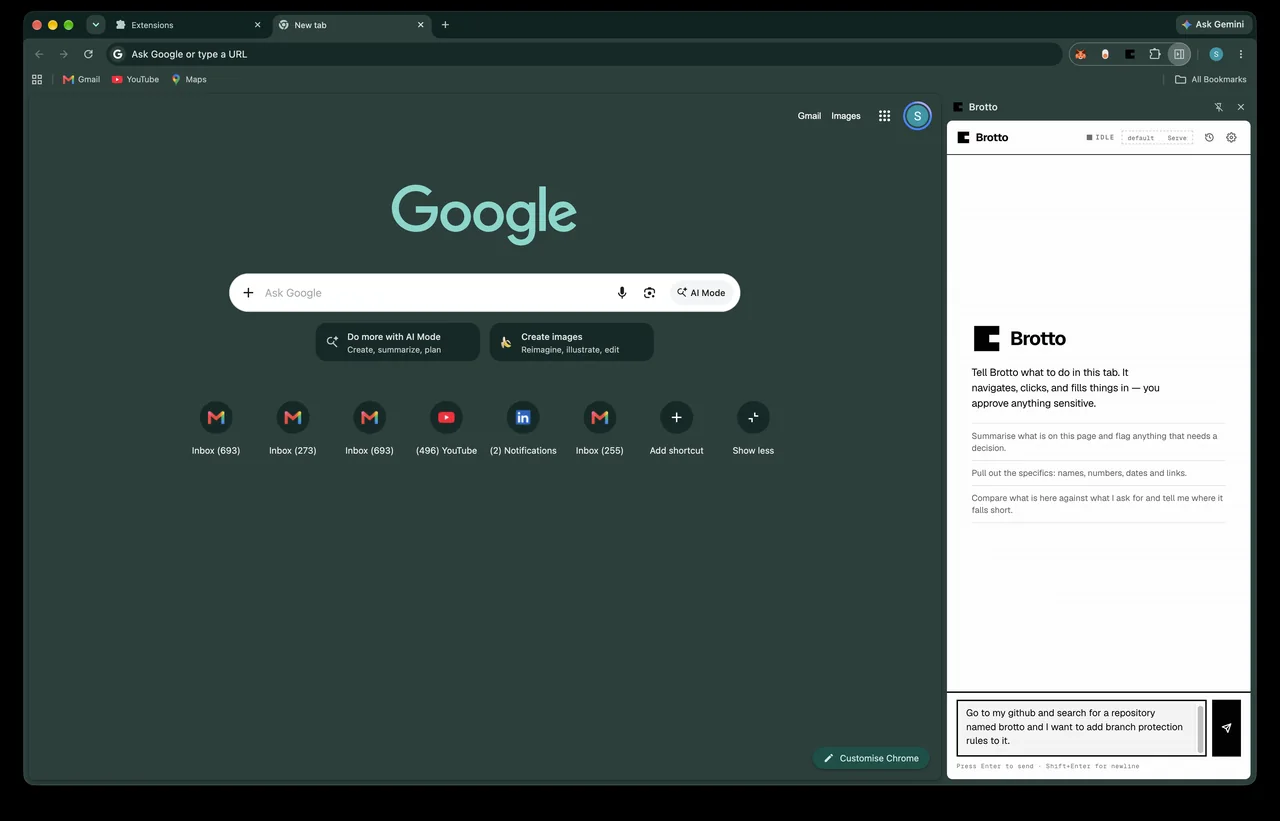Open Brotto settings gear
This screenshot has height=821, width=1280.
[1231, 138]
